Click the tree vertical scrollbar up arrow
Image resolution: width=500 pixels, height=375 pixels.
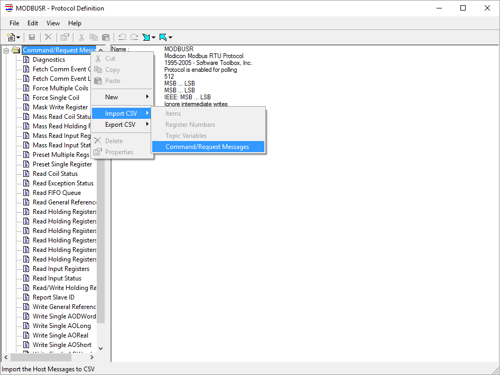tap(101, 50)
